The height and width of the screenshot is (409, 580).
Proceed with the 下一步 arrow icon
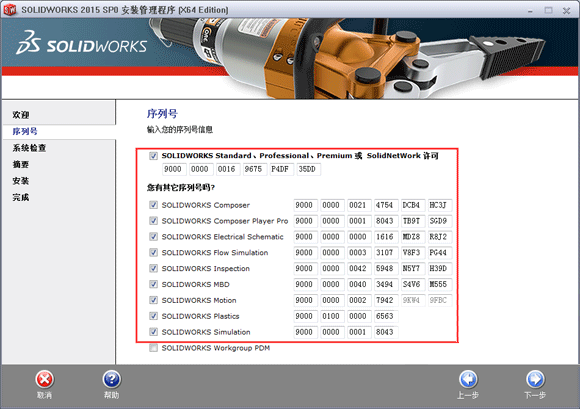[535, 379]
